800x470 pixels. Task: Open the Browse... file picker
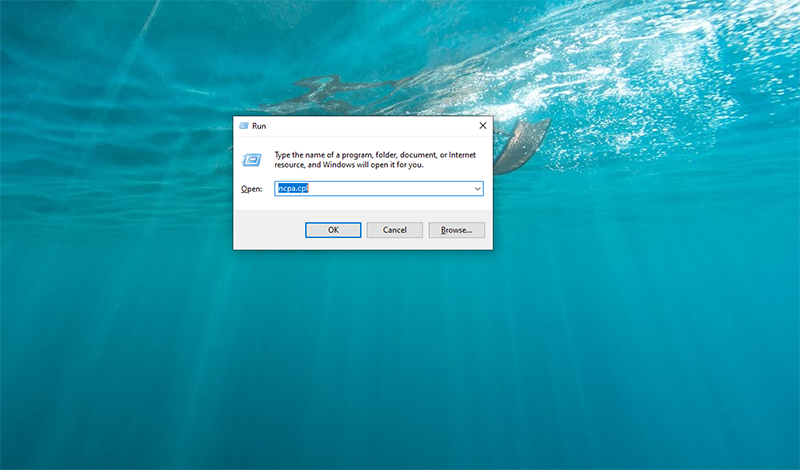click(456, 230)
